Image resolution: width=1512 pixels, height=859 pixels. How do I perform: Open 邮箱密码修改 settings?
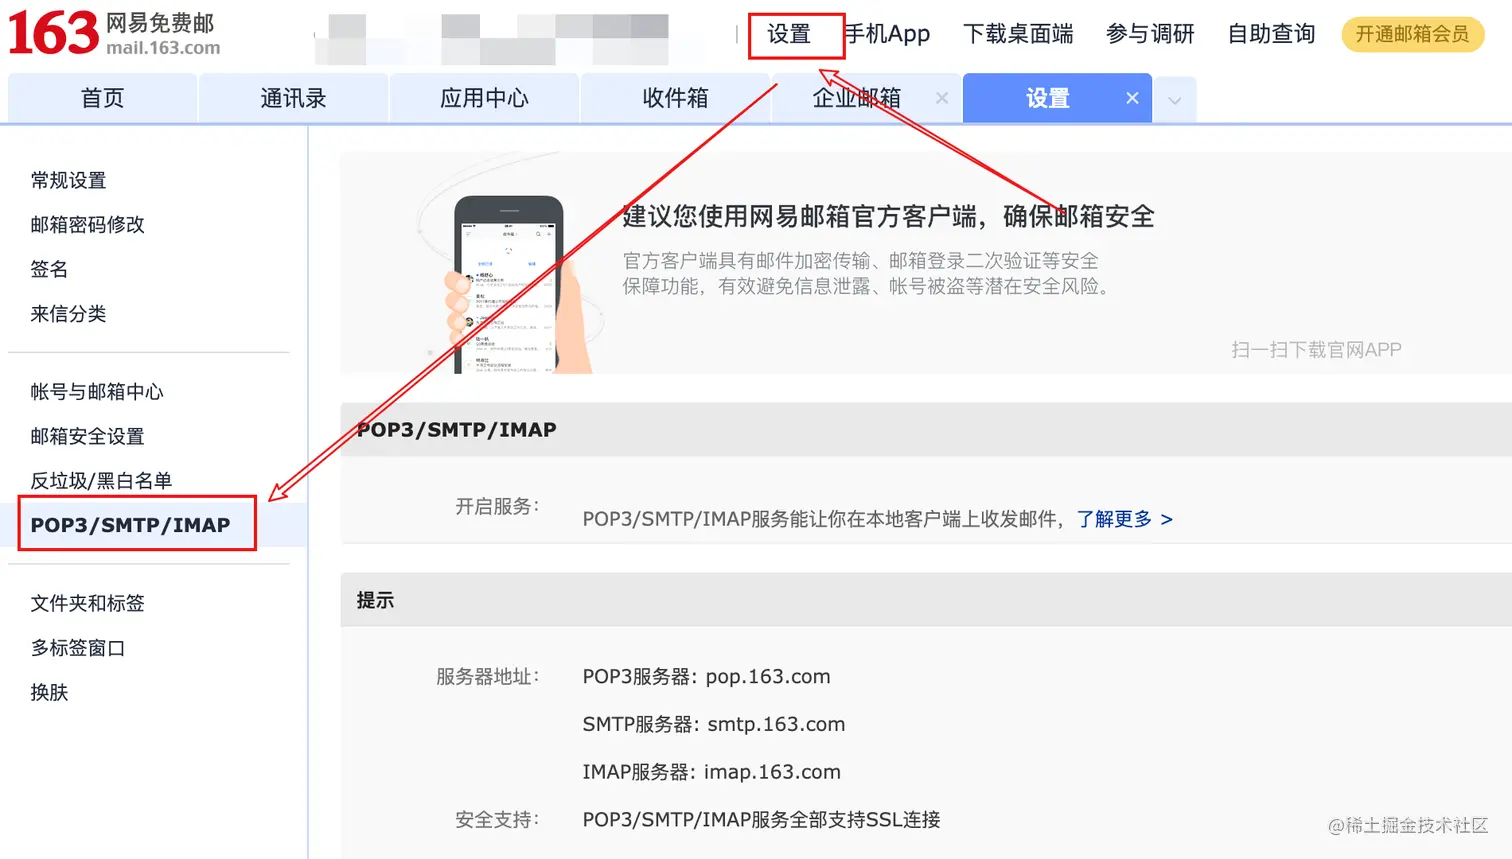[88, 225]
